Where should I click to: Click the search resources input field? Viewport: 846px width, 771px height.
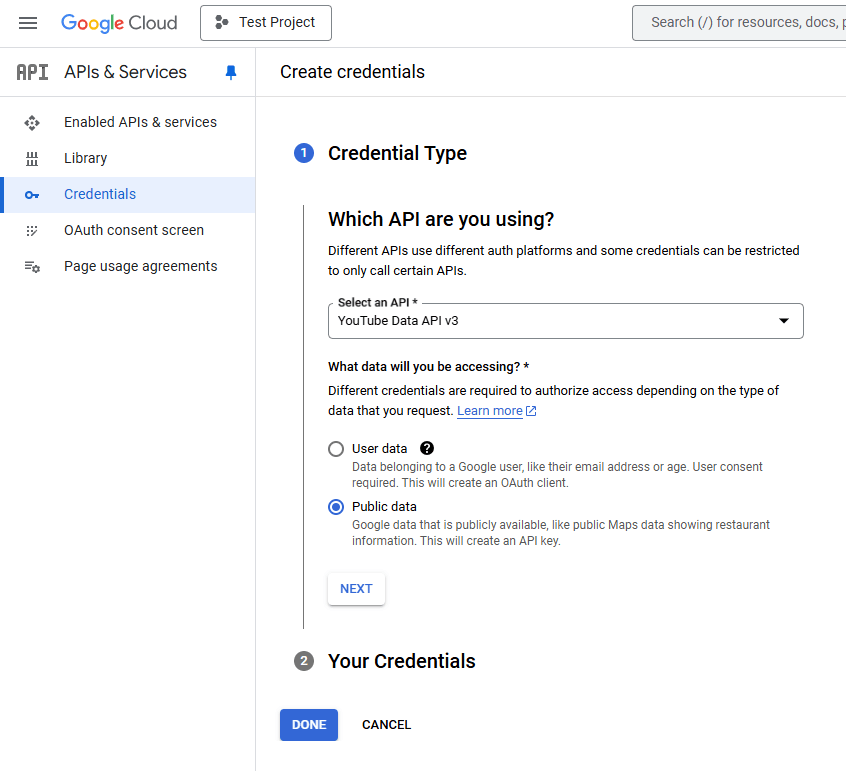[x=739, y=23]
